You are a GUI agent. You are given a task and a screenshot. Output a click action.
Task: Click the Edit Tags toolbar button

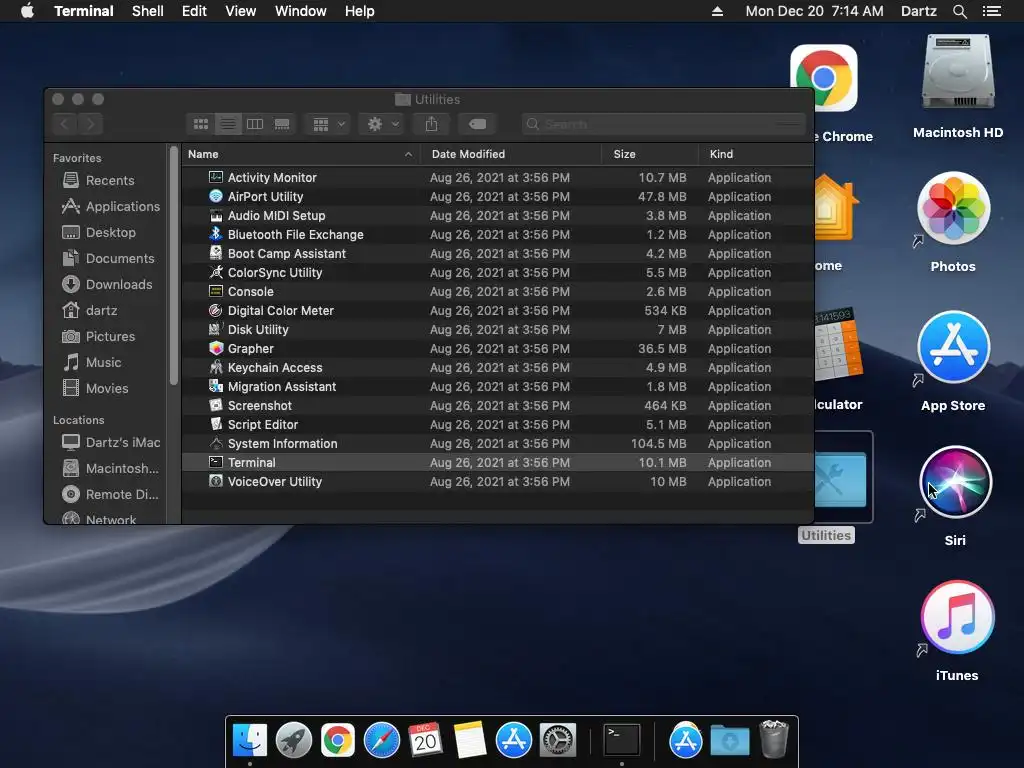pyautogui.click(x=477, y=124)
